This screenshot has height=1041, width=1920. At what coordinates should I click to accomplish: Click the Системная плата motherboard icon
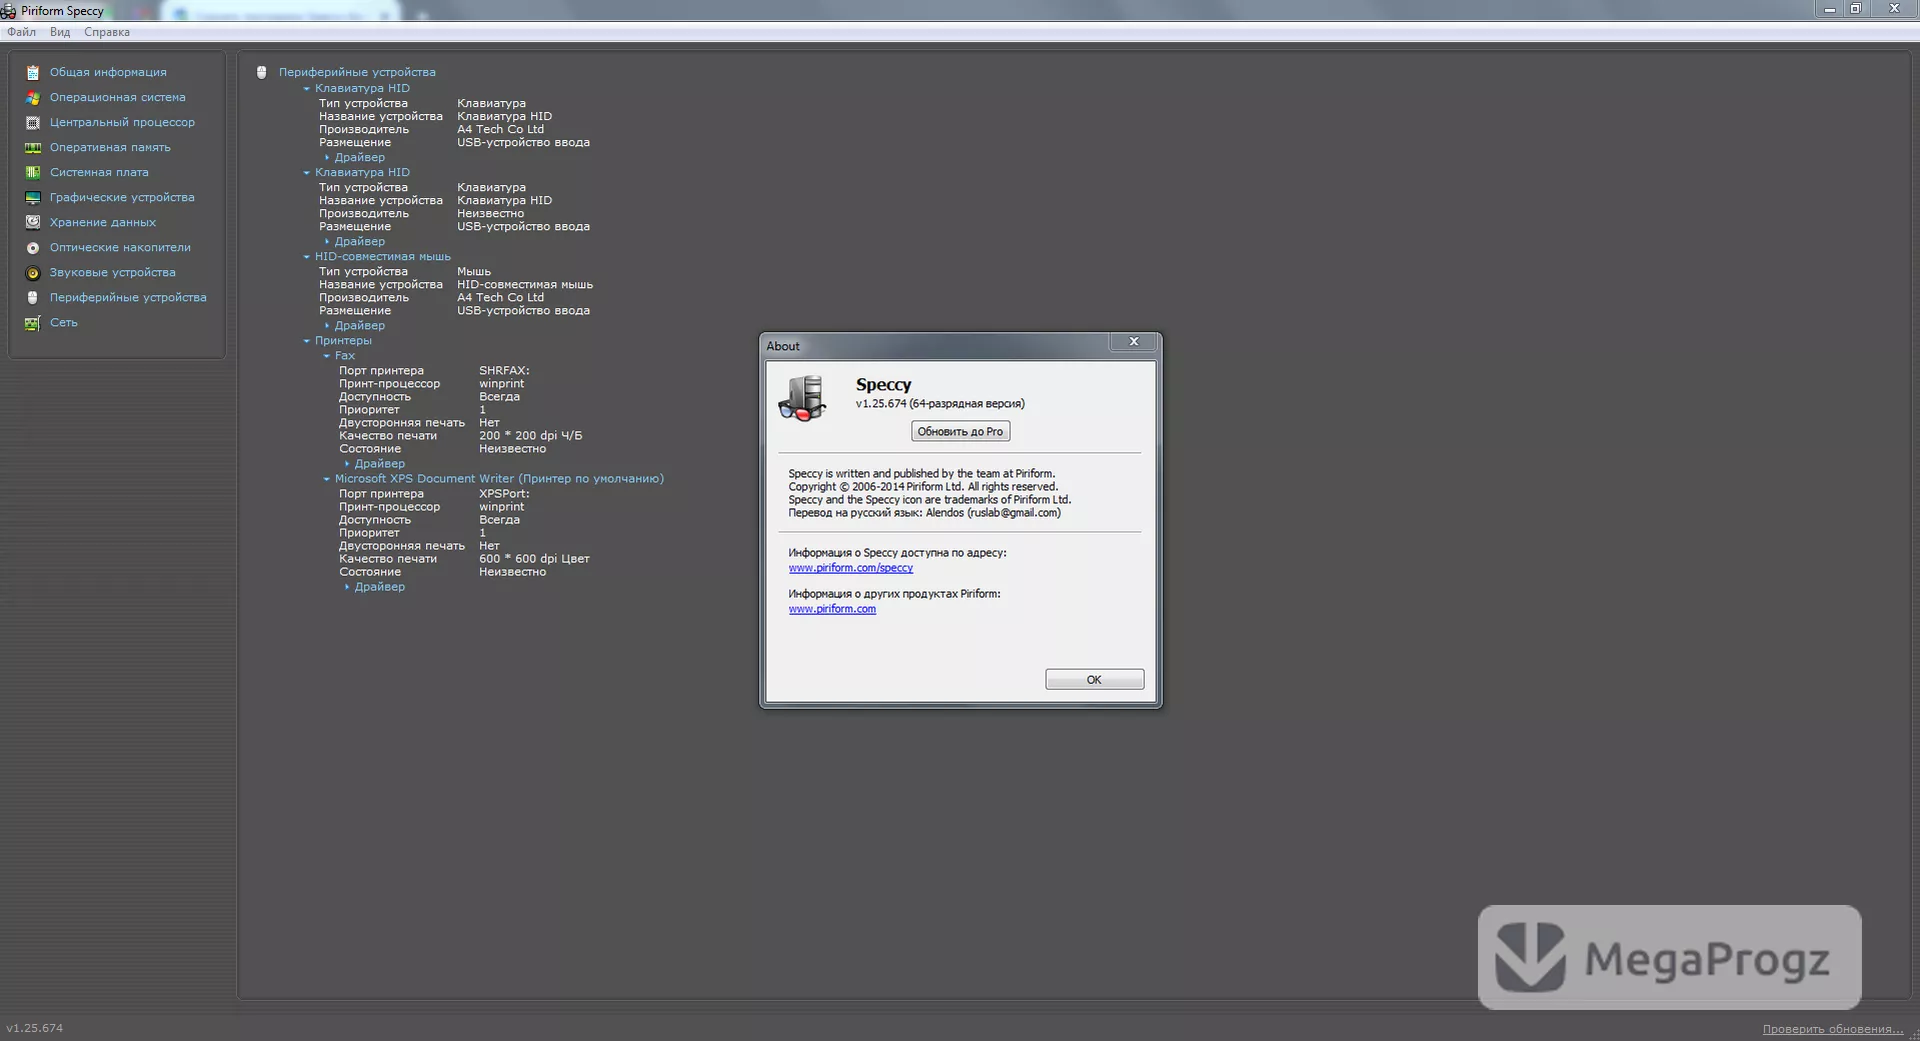pos(33,172)
